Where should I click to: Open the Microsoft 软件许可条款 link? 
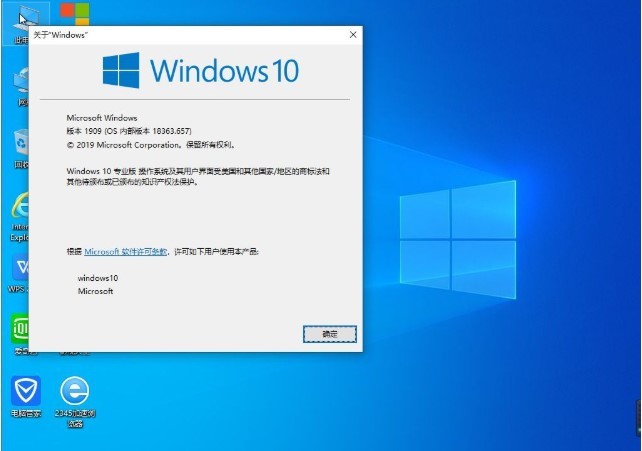(128, 252)
